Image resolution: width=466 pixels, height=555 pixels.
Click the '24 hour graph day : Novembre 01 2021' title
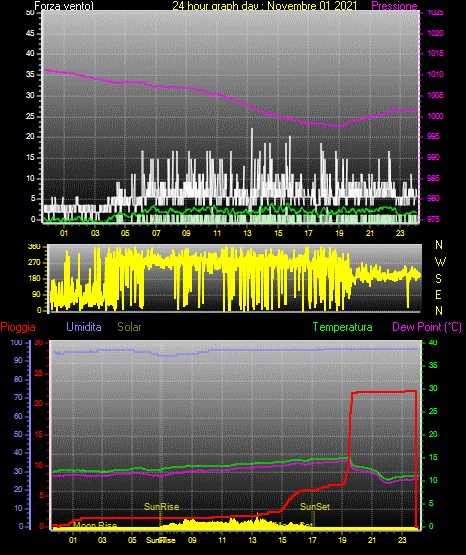point(265,6)
